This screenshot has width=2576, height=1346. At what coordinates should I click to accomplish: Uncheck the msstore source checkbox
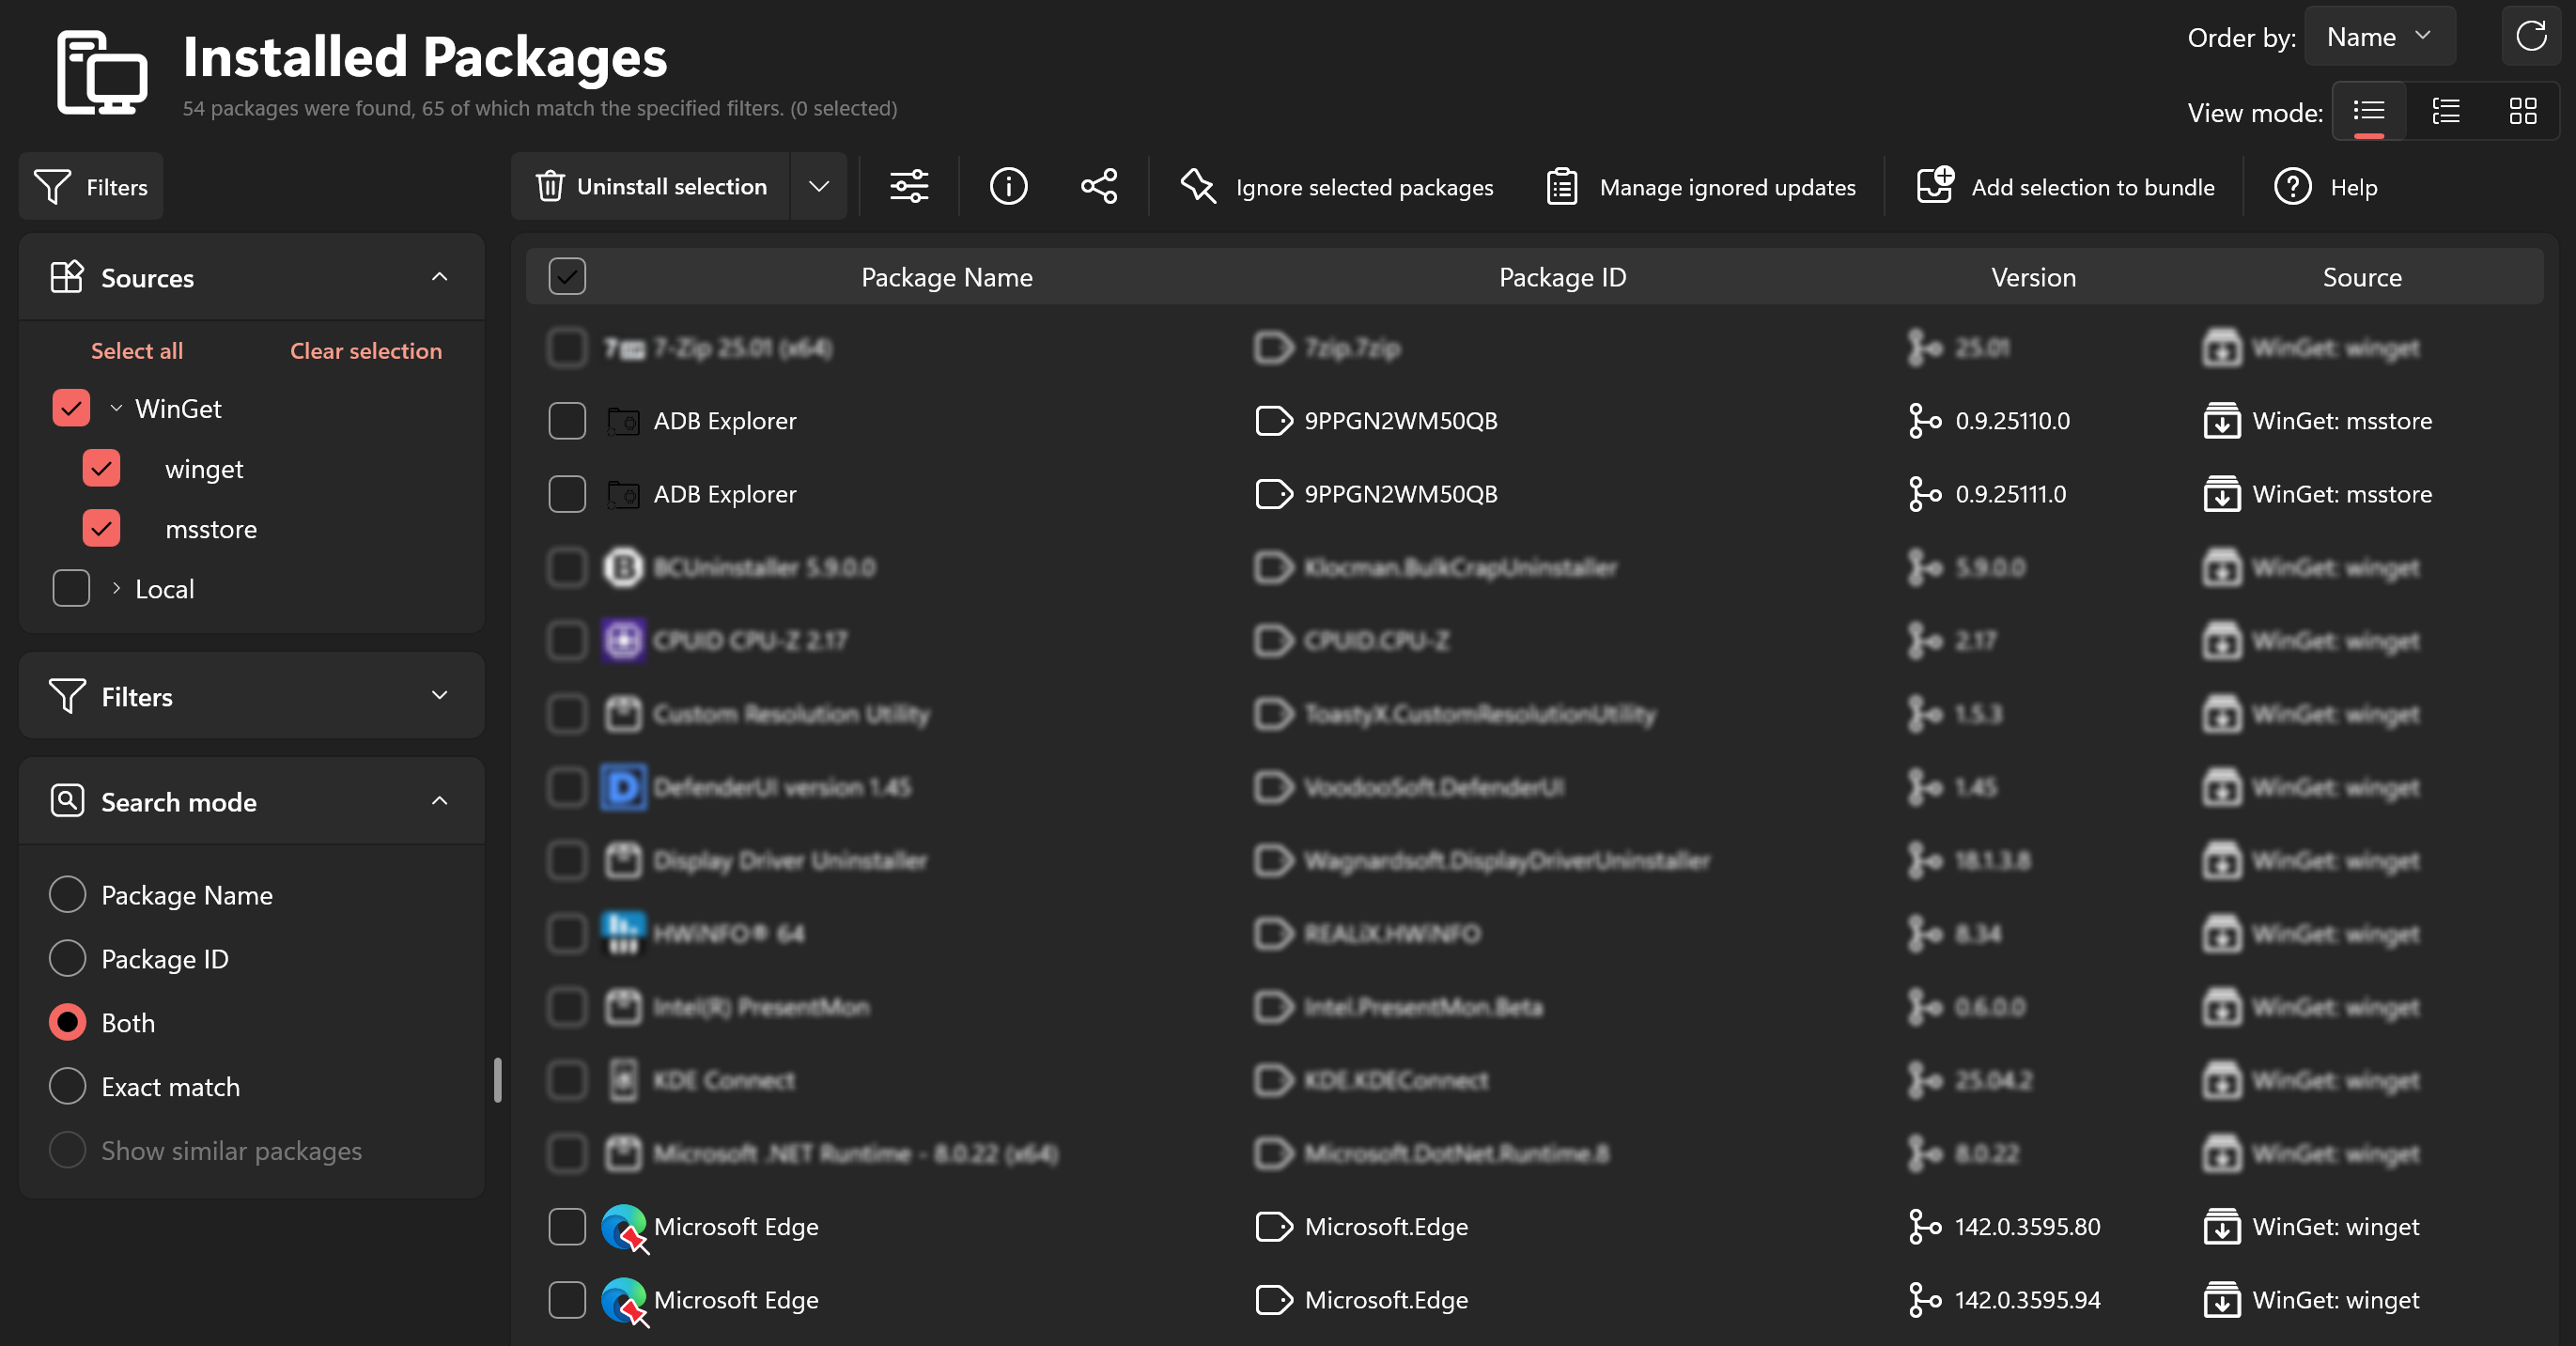tap(101, 529)
